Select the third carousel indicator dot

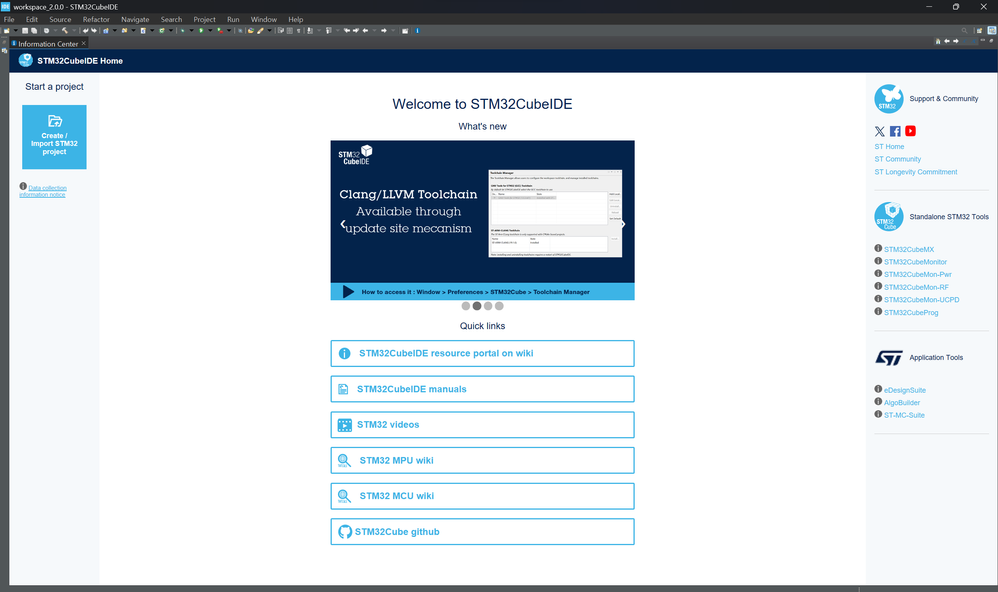click(488, 306)
